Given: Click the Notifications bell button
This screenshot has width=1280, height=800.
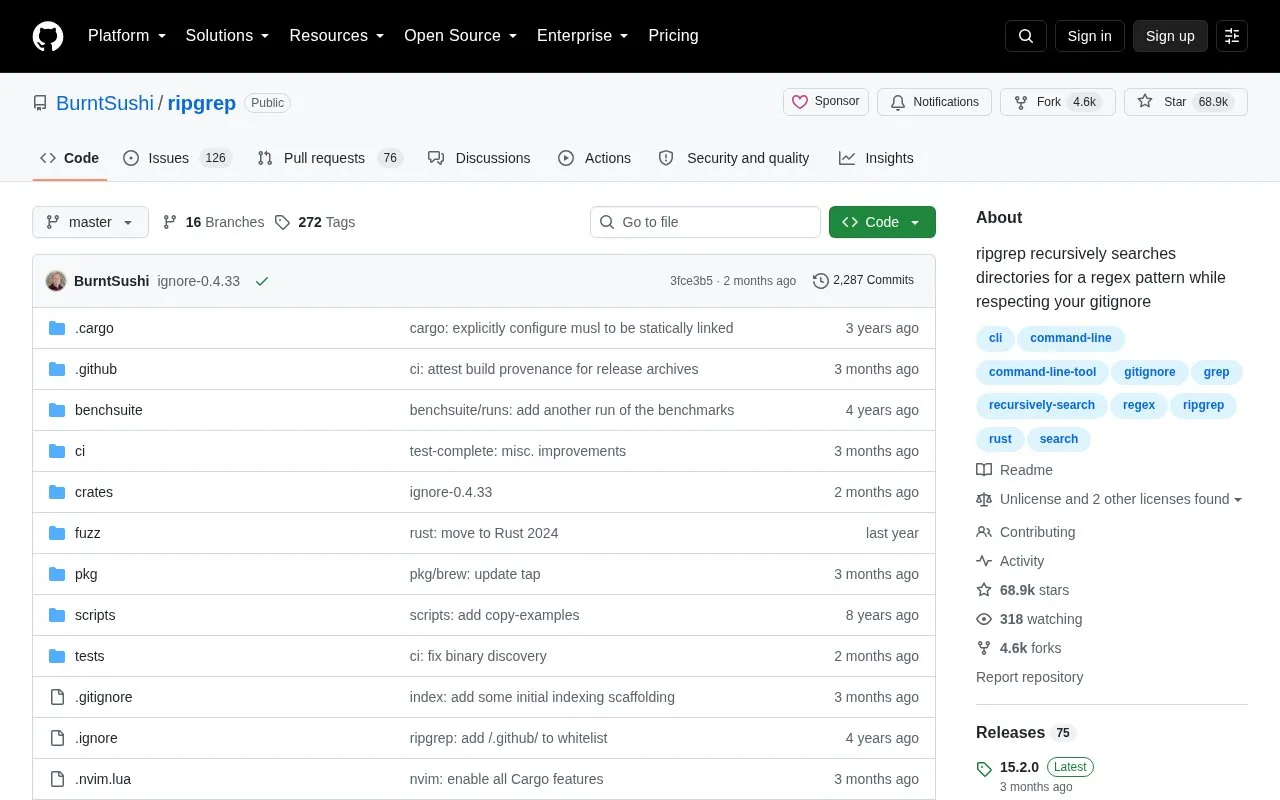Looking at the screenshot, I should 934,102.
